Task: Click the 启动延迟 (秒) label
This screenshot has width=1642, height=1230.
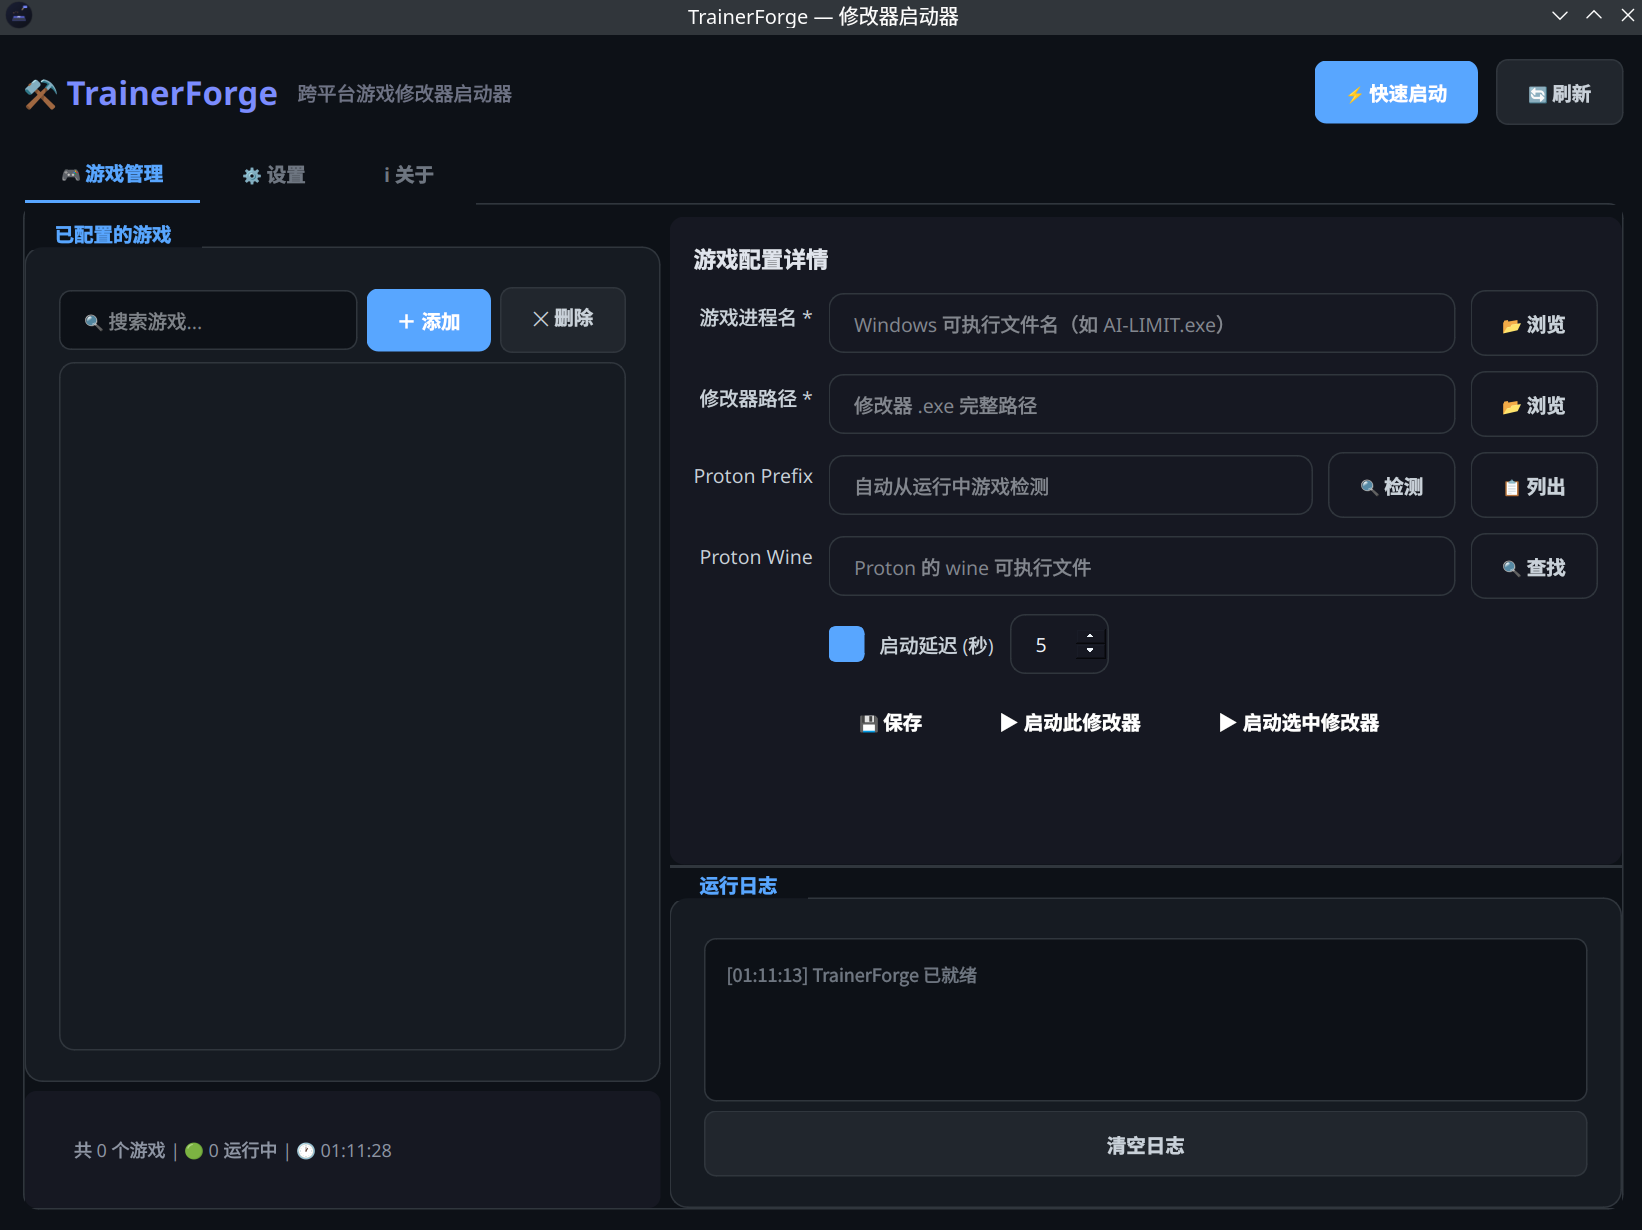Action: point(936,646)
